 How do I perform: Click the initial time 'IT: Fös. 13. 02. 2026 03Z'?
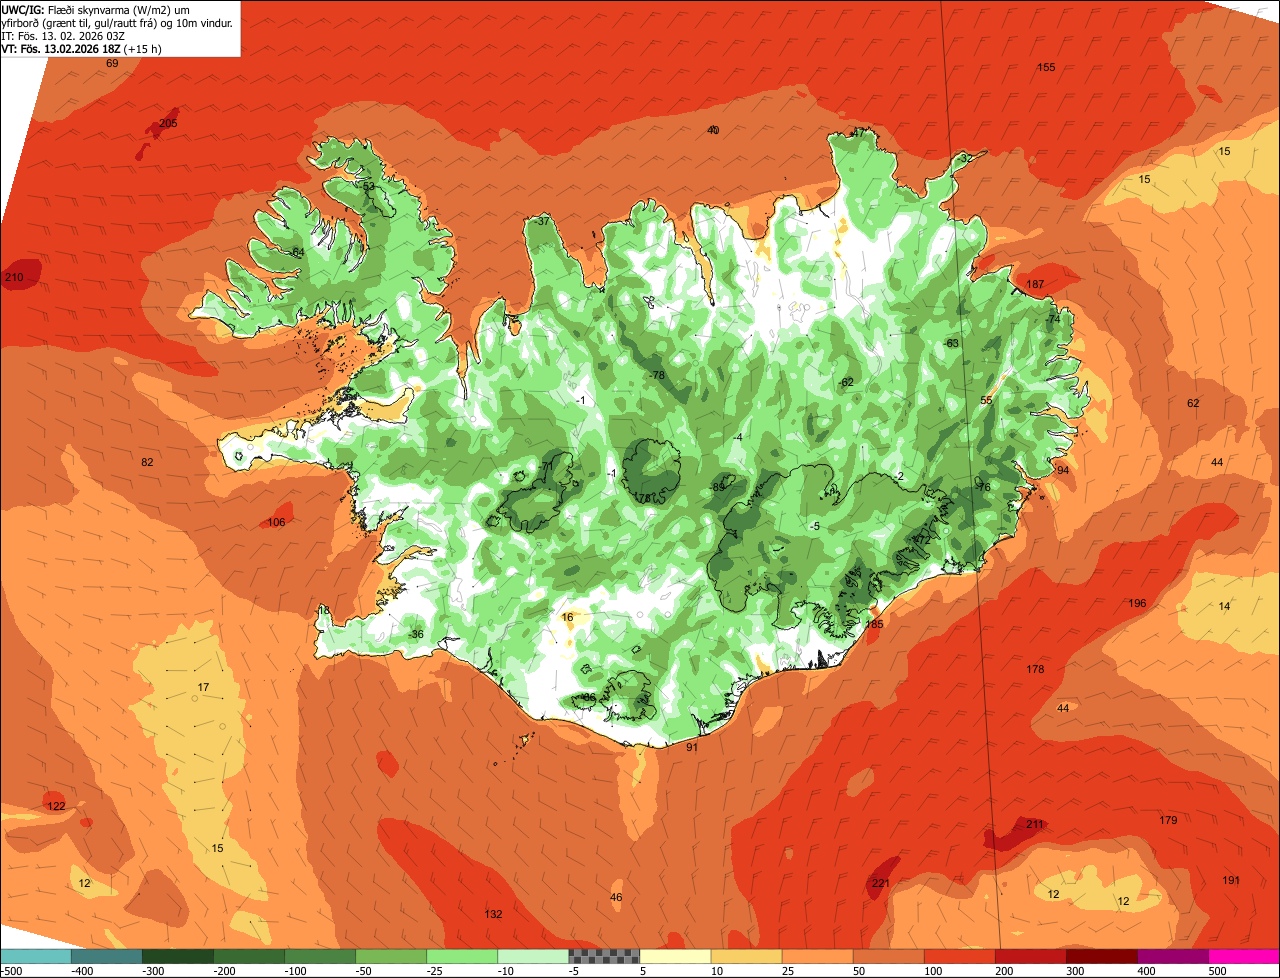coord(63,36)
